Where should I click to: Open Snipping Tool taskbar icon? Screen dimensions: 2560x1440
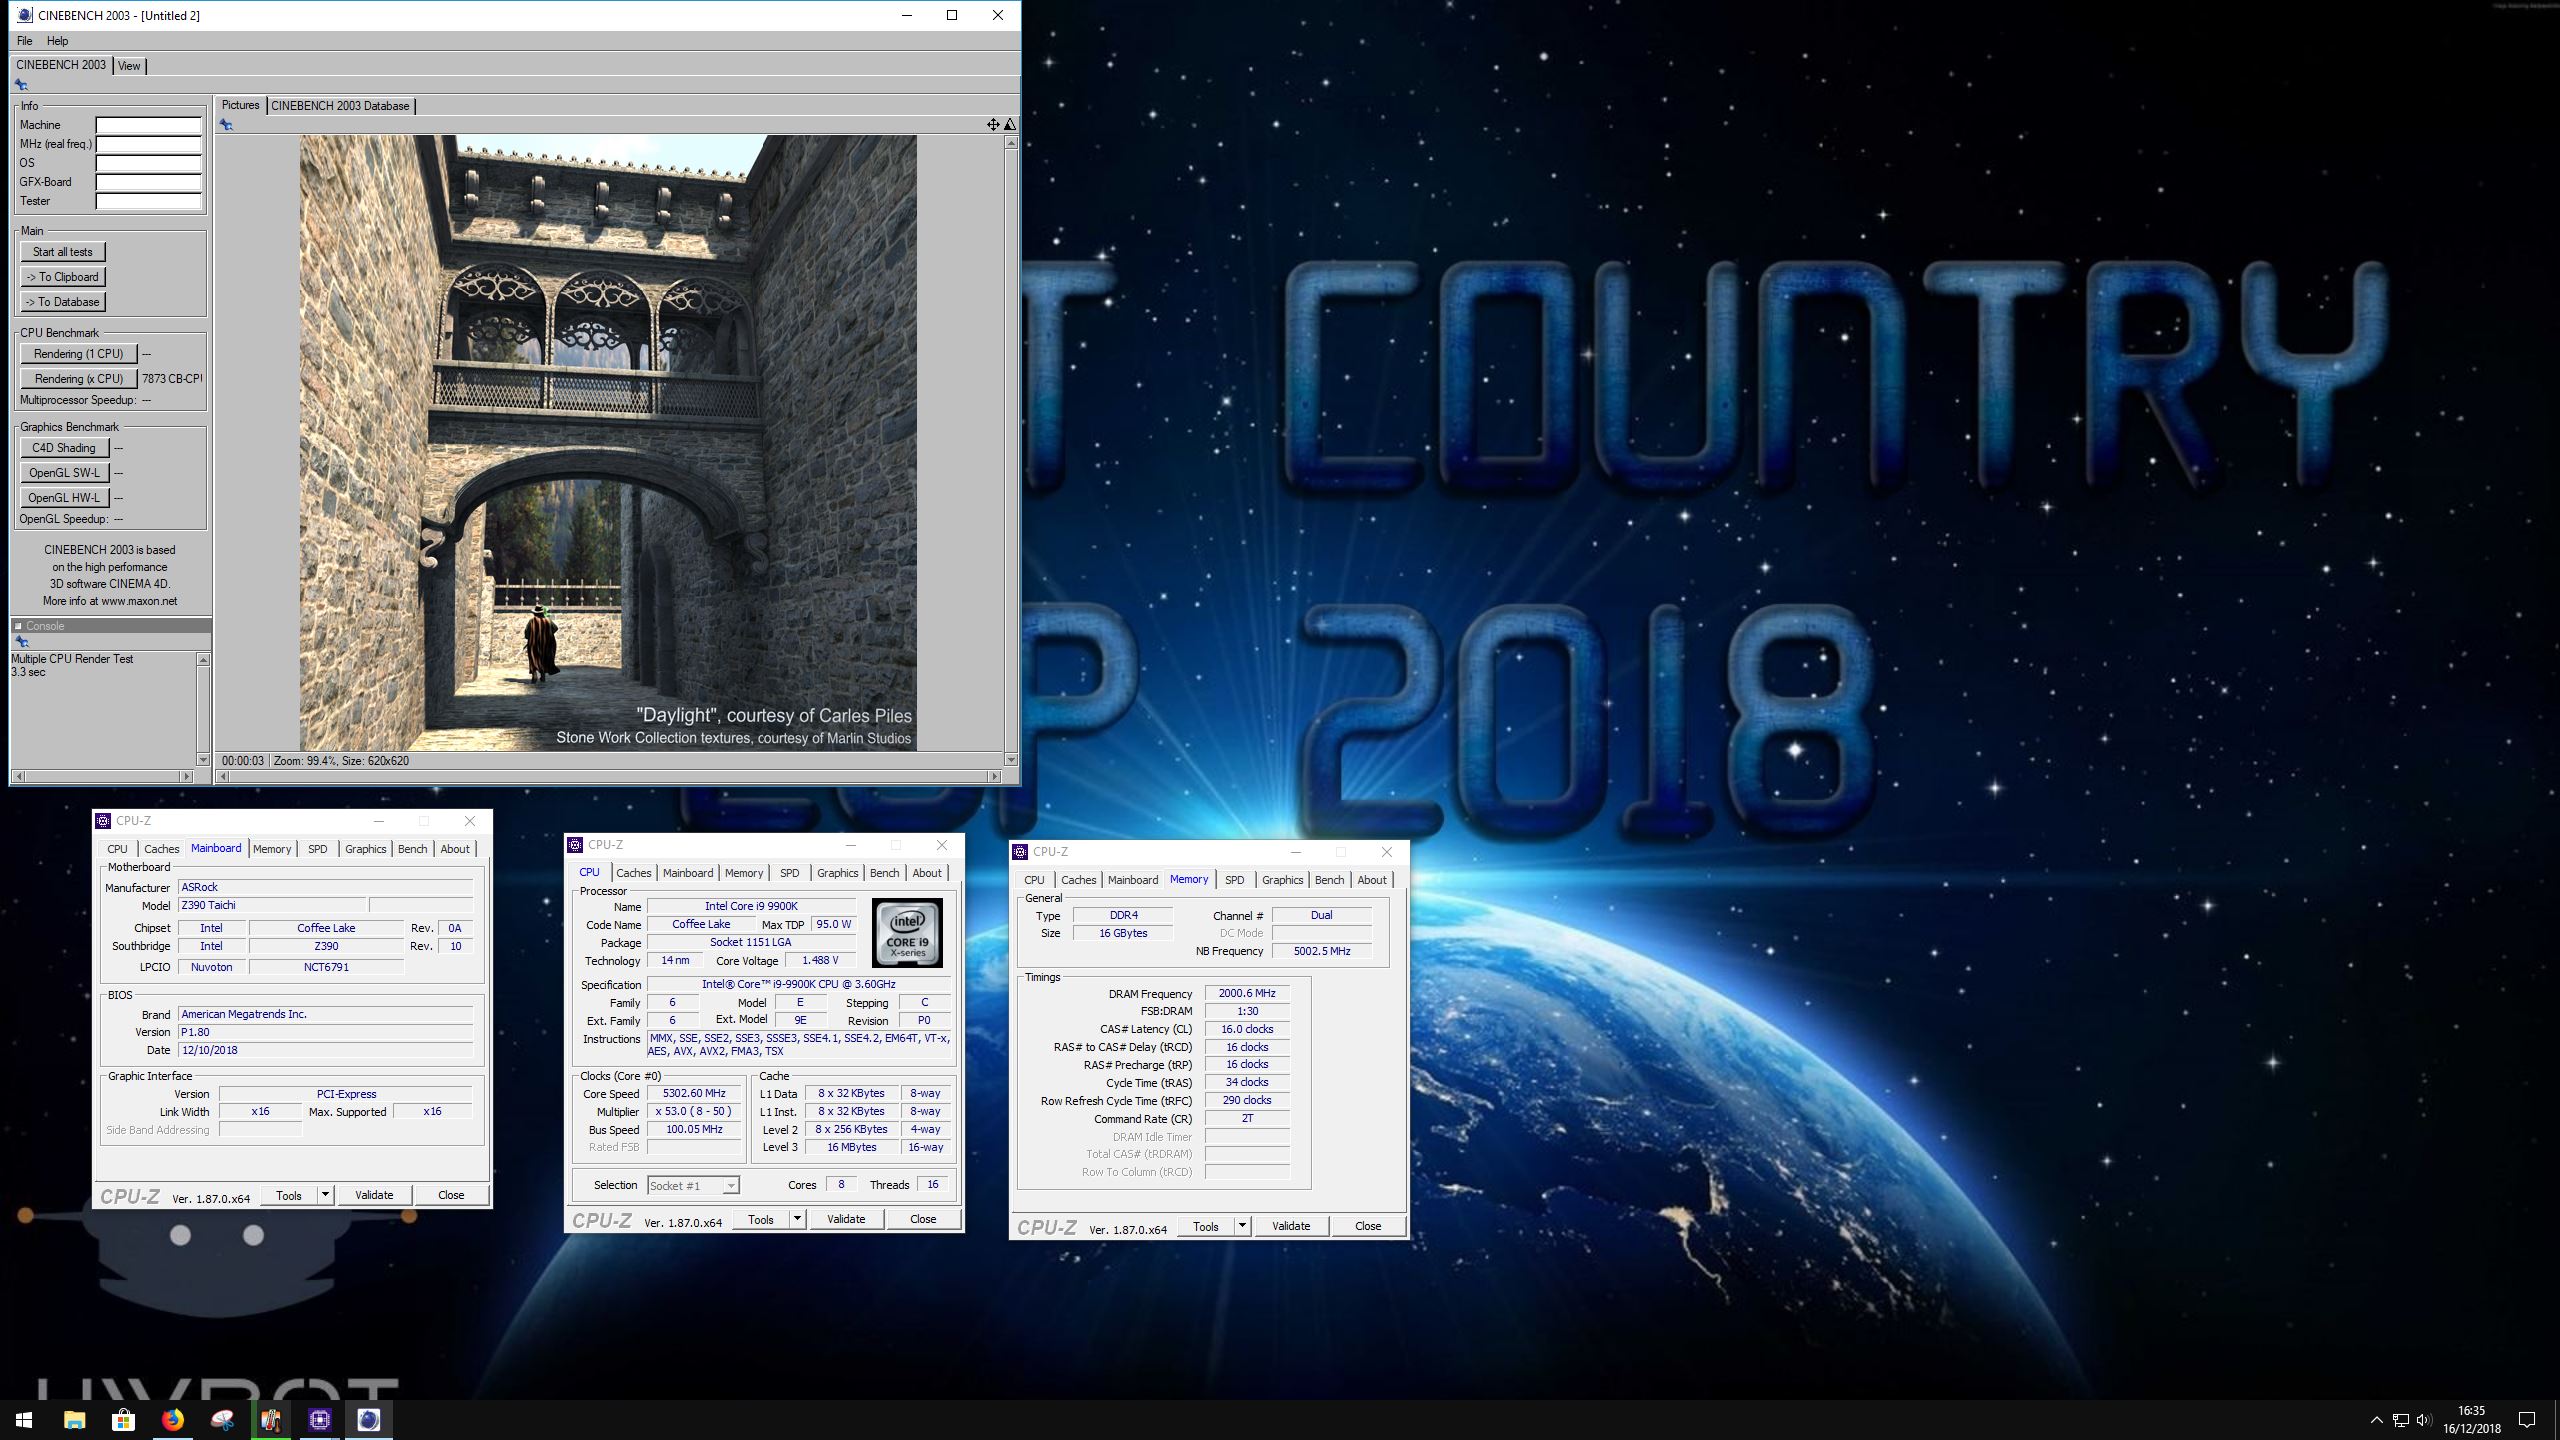click(x=221, y=1419)
